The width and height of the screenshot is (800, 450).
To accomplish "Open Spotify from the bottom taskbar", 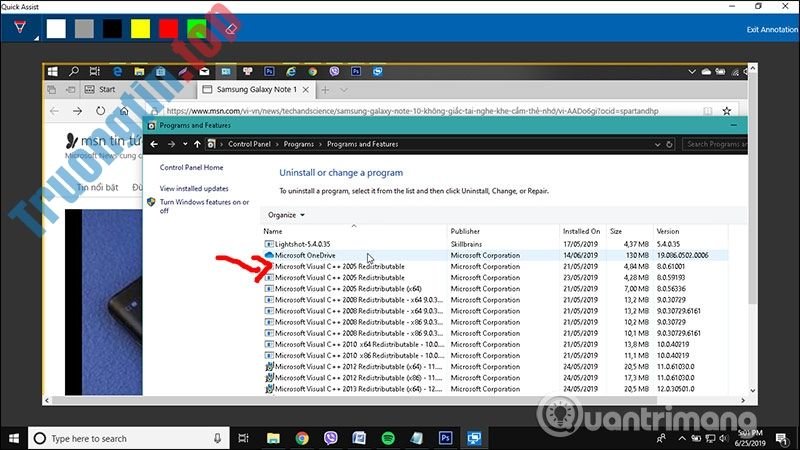I will point(388,437).
